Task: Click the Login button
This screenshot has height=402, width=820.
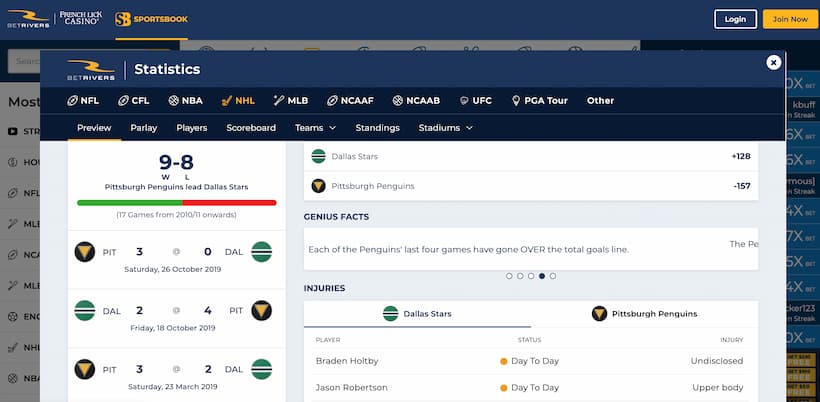Action: tap(735, 19)
